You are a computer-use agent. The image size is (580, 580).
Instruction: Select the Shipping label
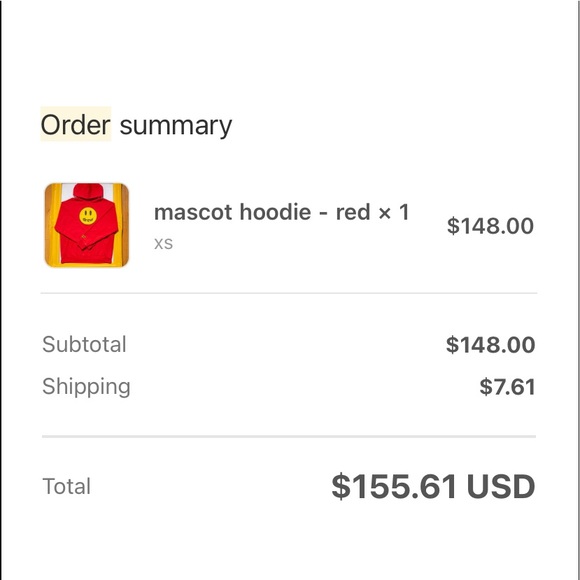[86, 387]
